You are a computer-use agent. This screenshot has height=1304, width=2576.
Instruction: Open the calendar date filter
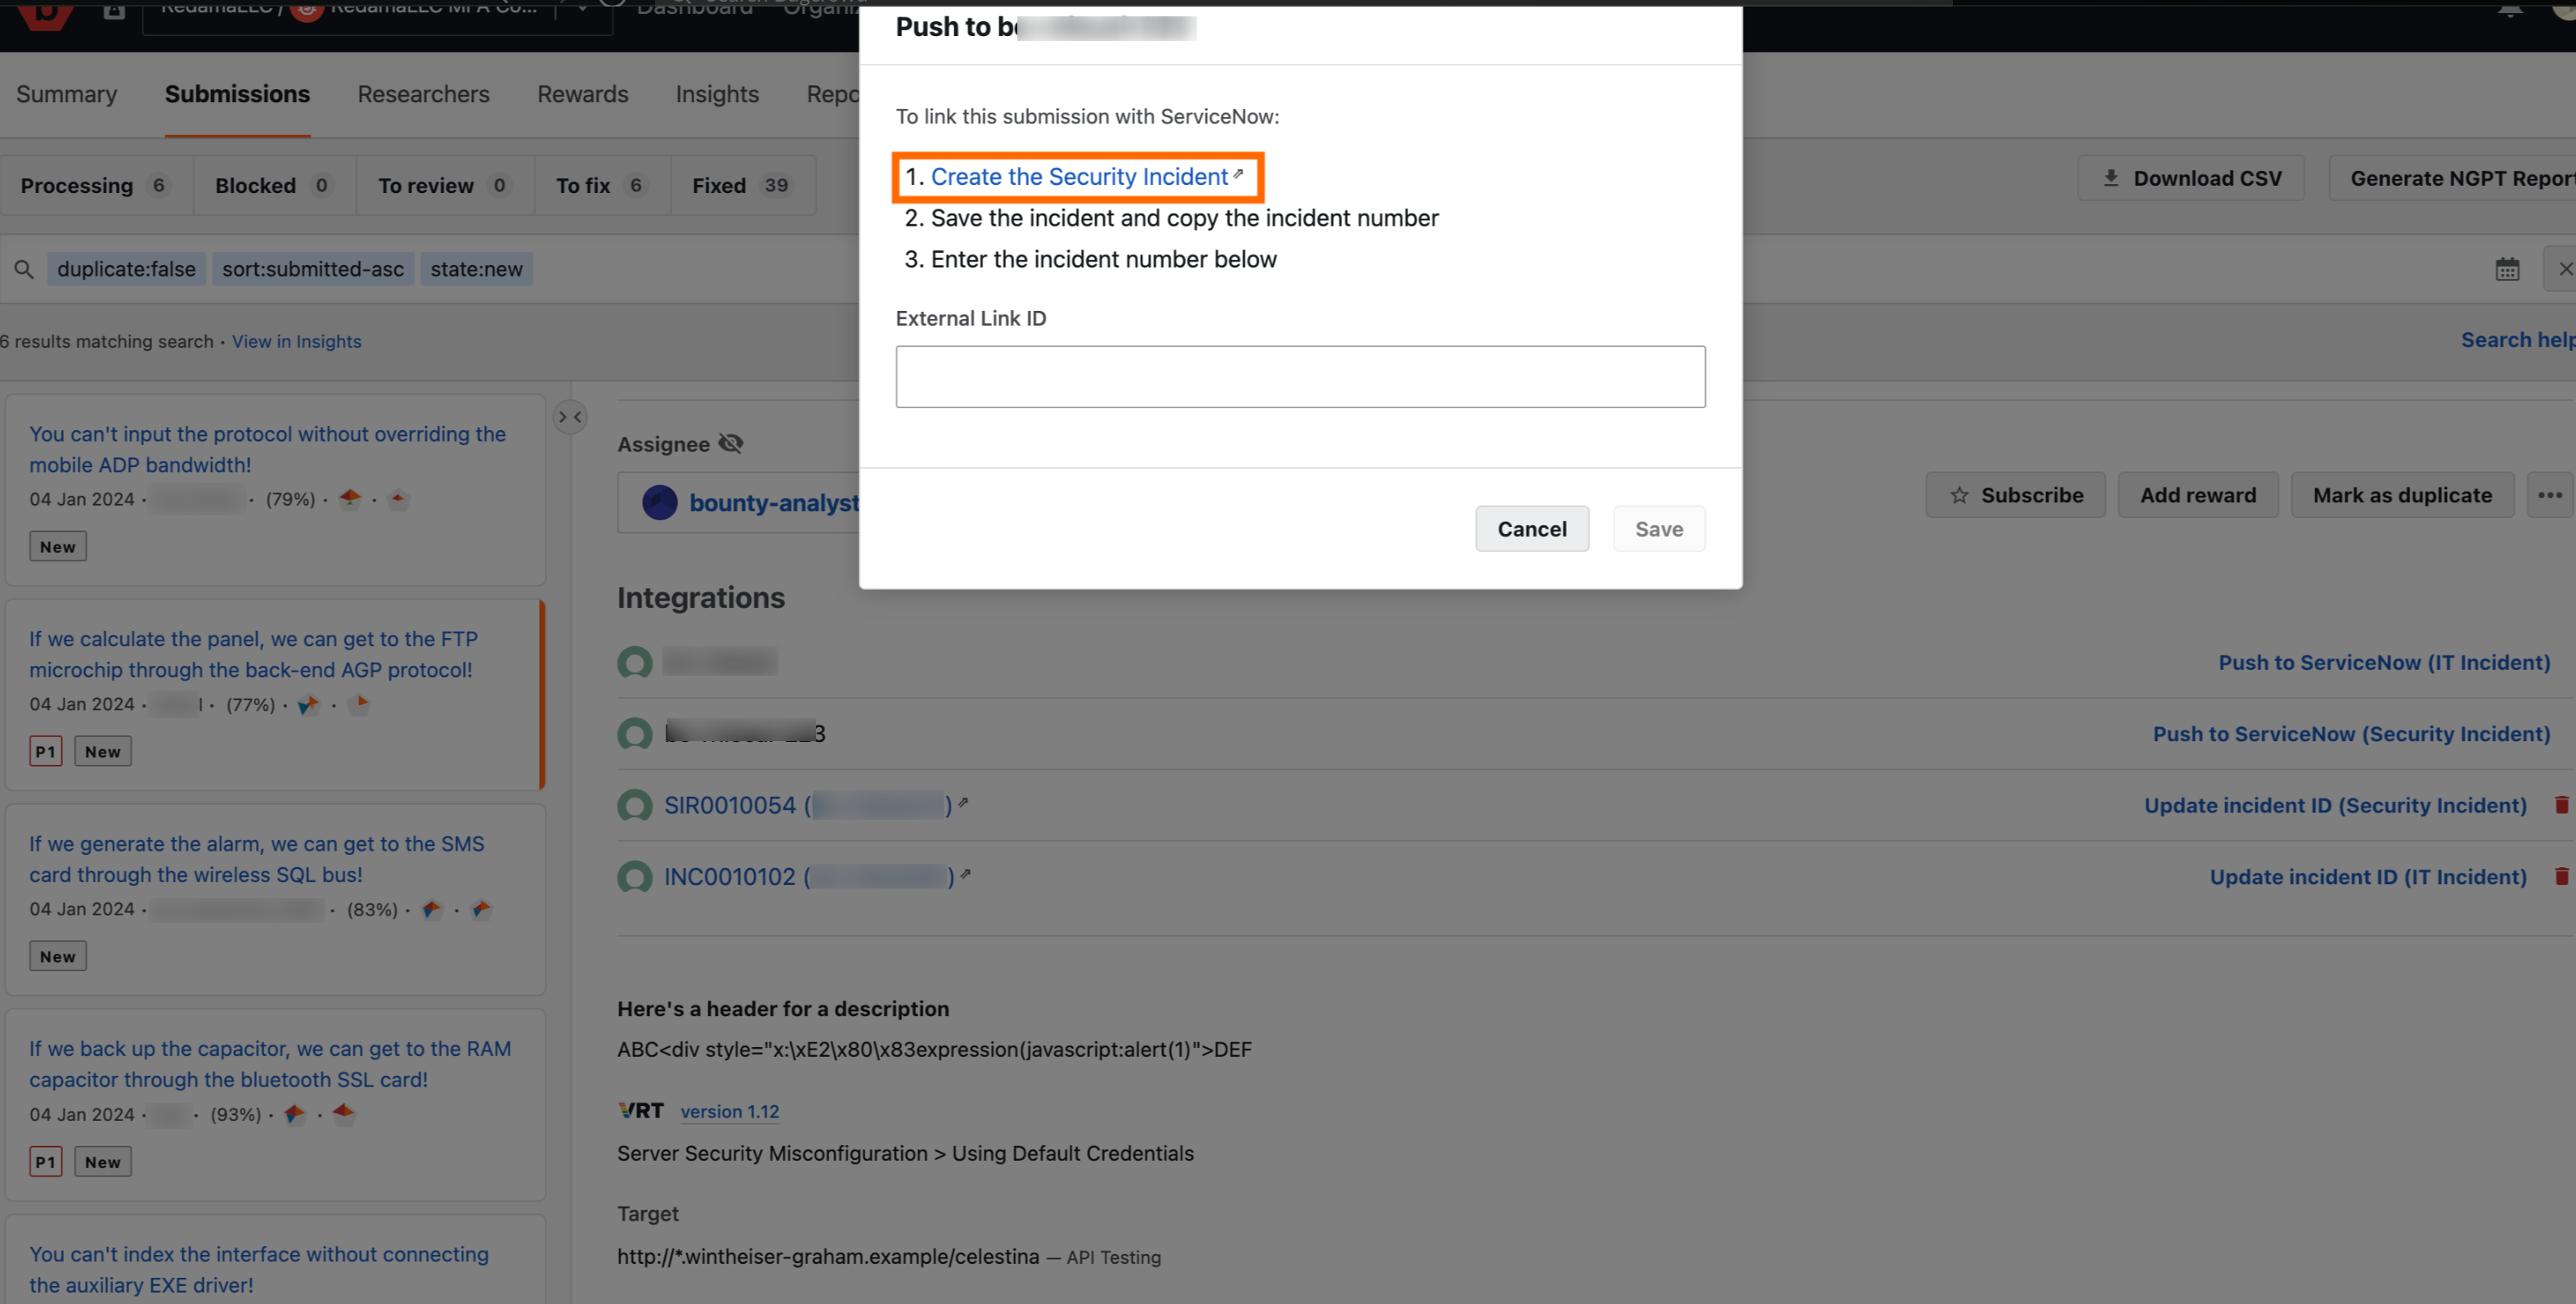point(2507,269)
